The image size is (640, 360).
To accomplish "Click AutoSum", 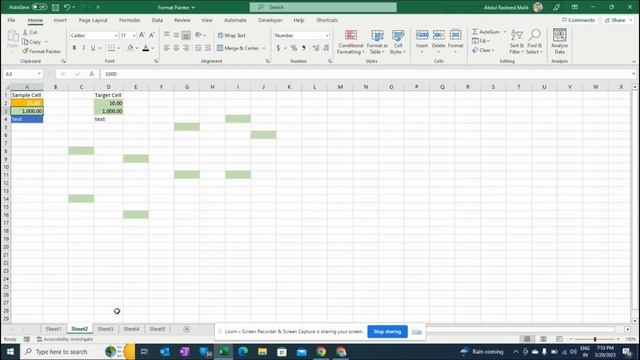I will click(486, 32).
